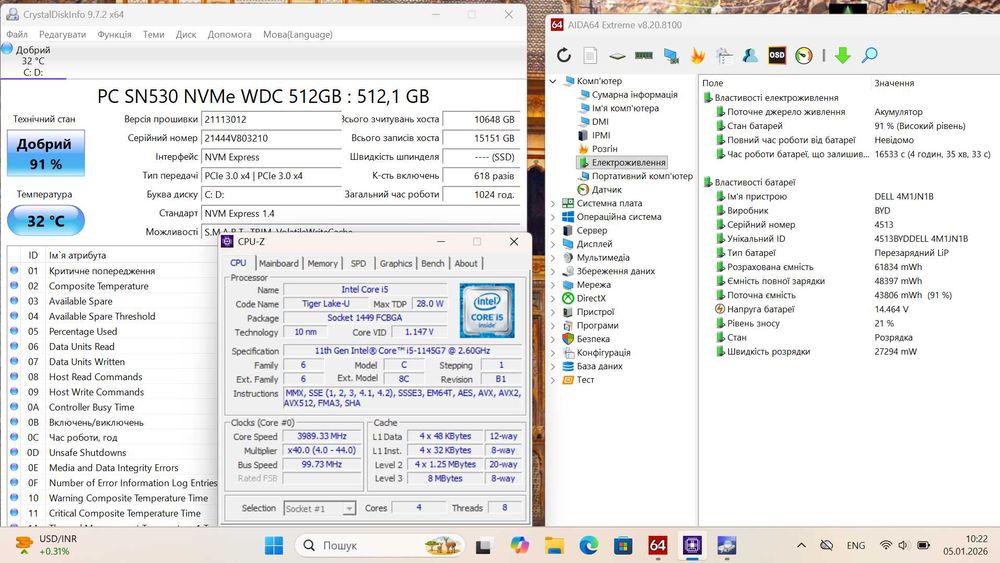The image size is (1000, 563).
Task: Switch to the Graphics tab in CPU-Z
Action: tap(396, 263)
